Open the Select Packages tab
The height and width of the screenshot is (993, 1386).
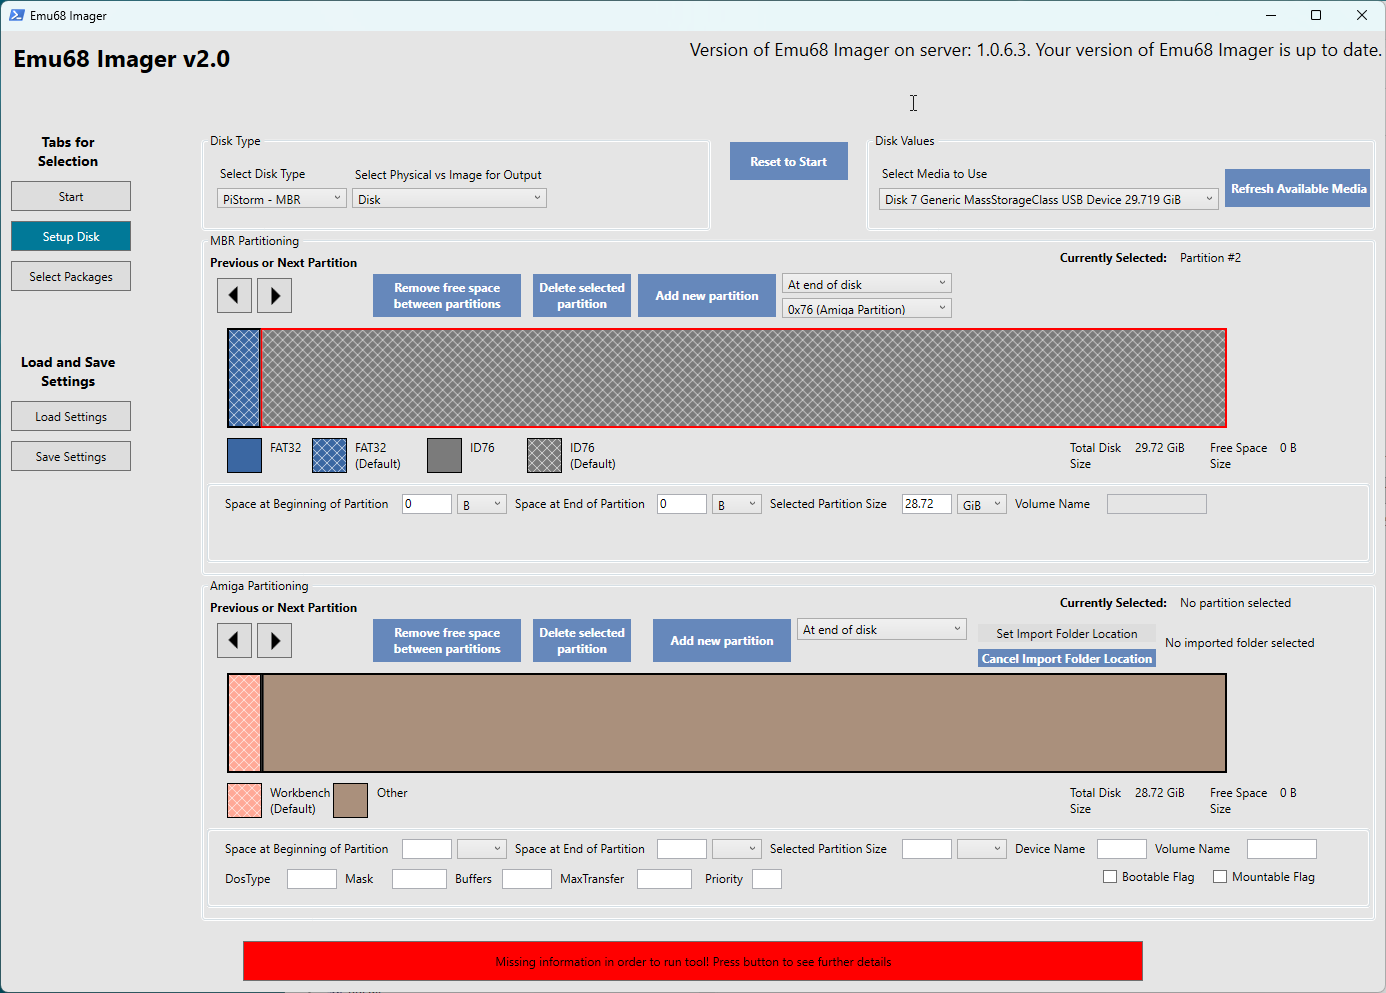pyautogui.click(x=71, y=277)
